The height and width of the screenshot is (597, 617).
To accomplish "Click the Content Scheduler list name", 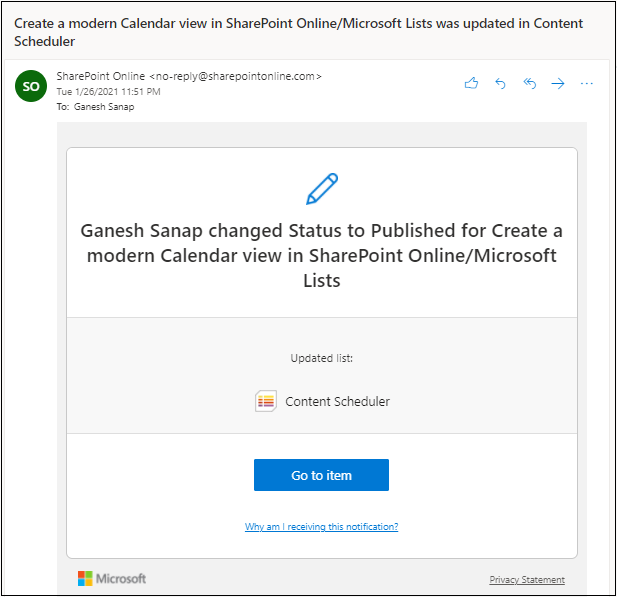I will pyautogui.click(x=337, y=401).
